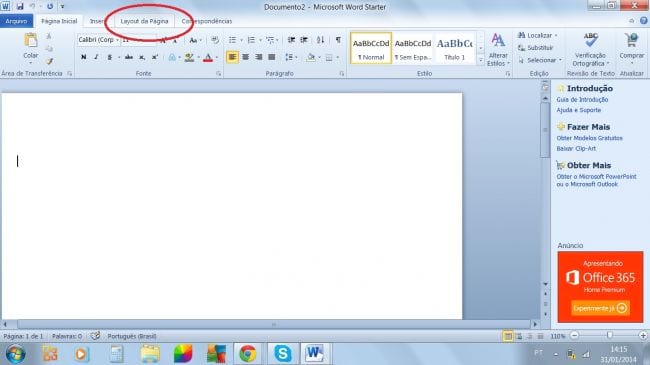The height and width of the screenshot is (365, 650).
Task: Click the Text Highlight Color button
Action: tap(189, 57)
